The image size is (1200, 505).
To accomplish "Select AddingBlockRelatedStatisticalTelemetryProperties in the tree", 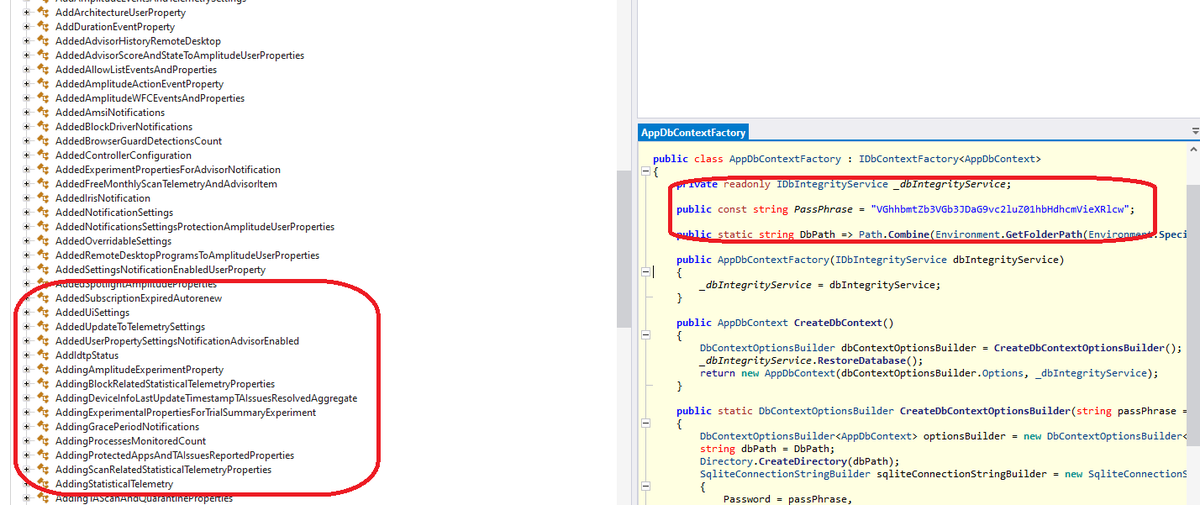I will point(165,384).
